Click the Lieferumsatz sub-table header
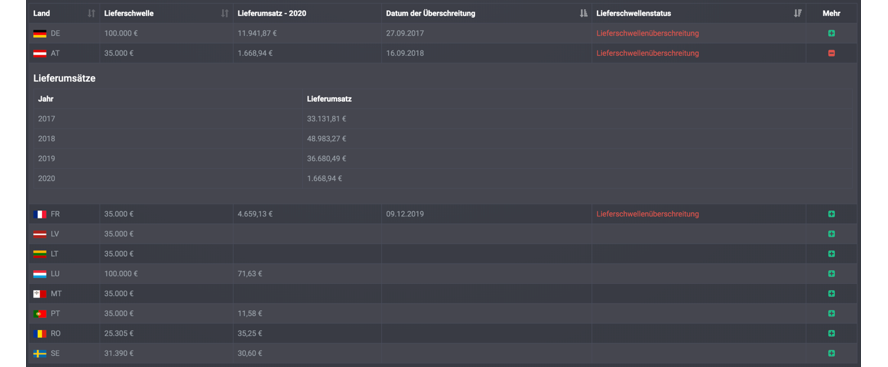The image size is (888, 367). coord(330,99)
